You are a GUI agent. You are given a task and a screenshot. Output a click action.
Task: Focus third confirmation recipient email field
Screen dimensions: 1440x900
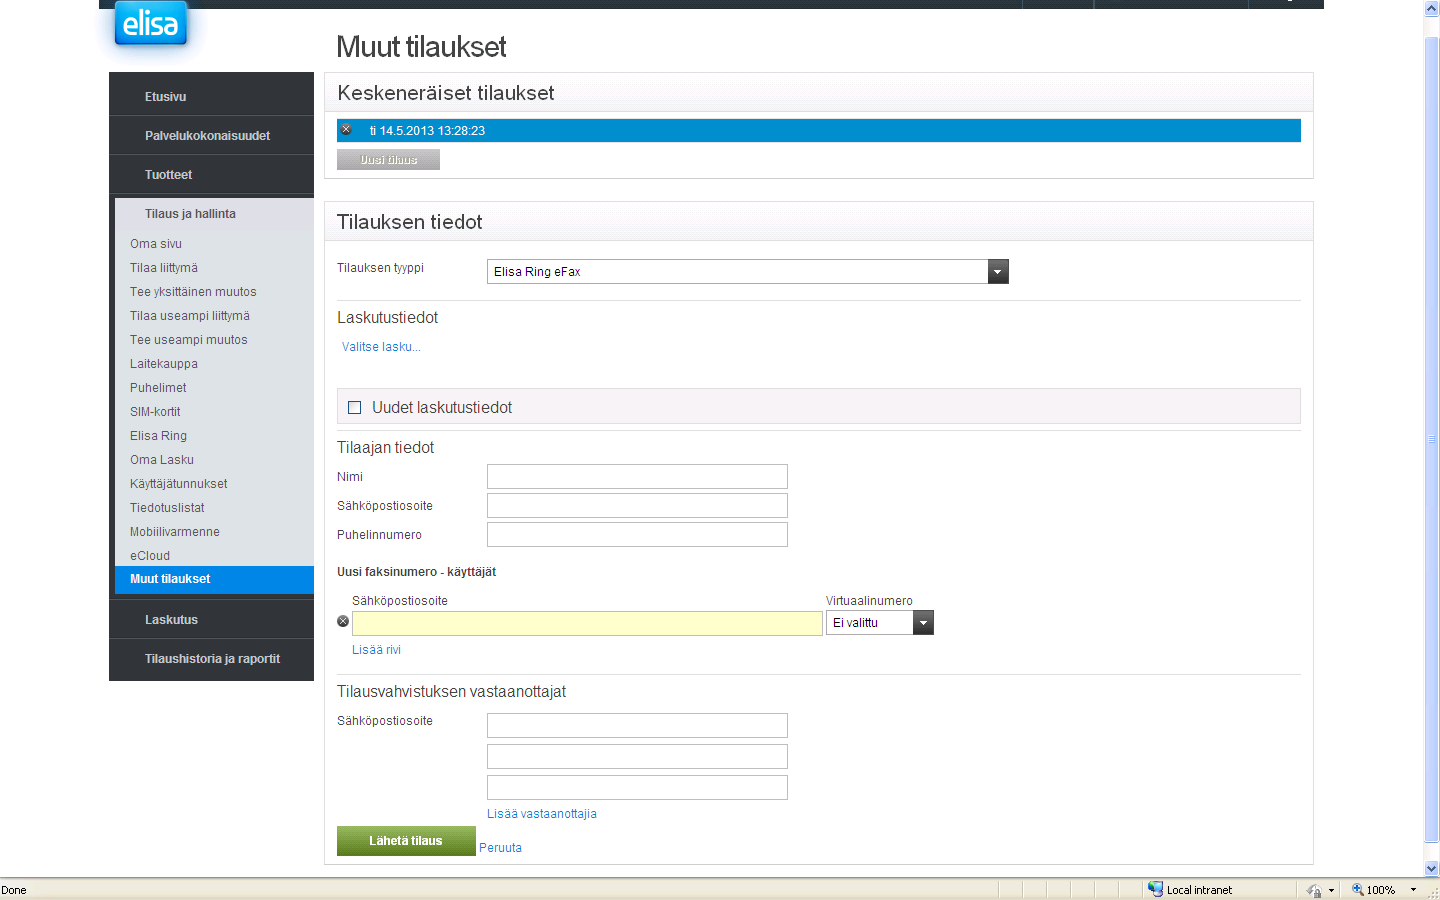tap(637, 787)
